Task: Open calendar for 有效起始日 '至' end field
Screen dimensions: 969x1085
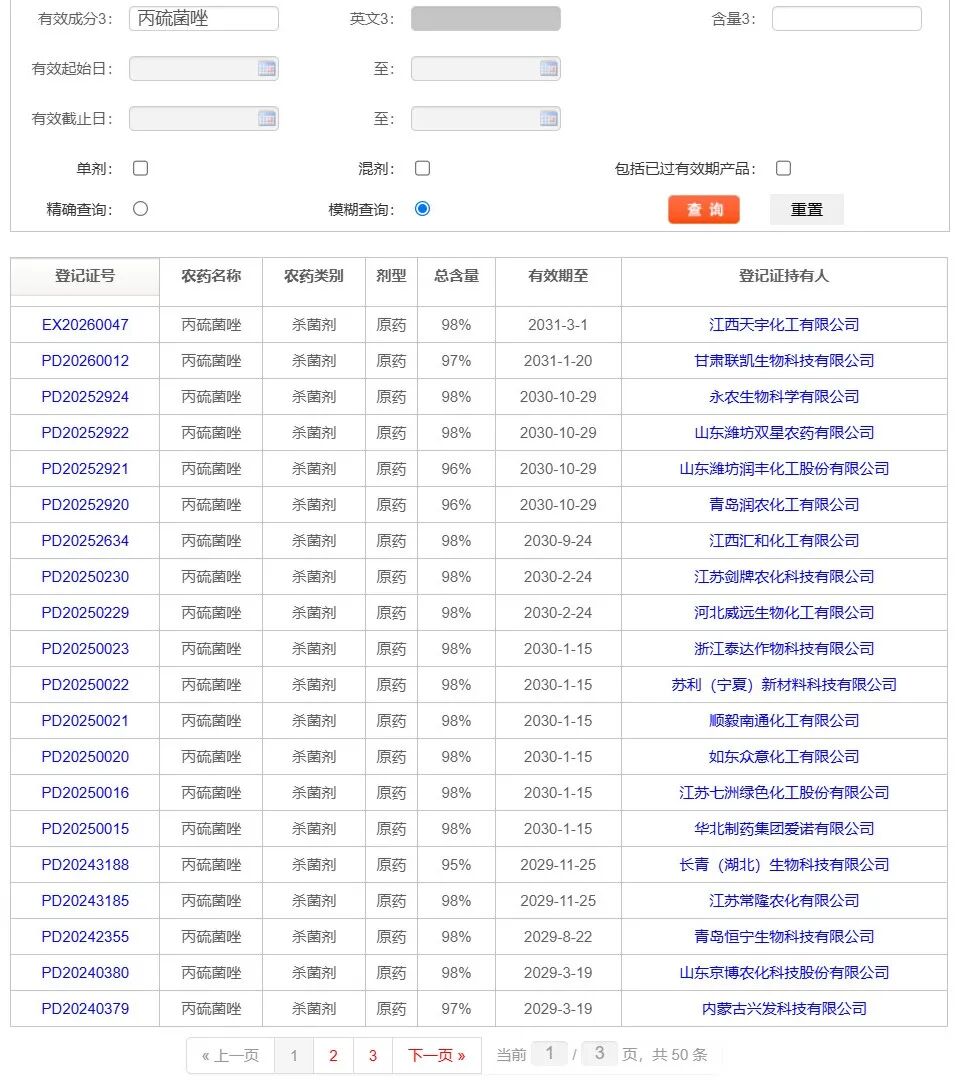Action: [549, 69]
